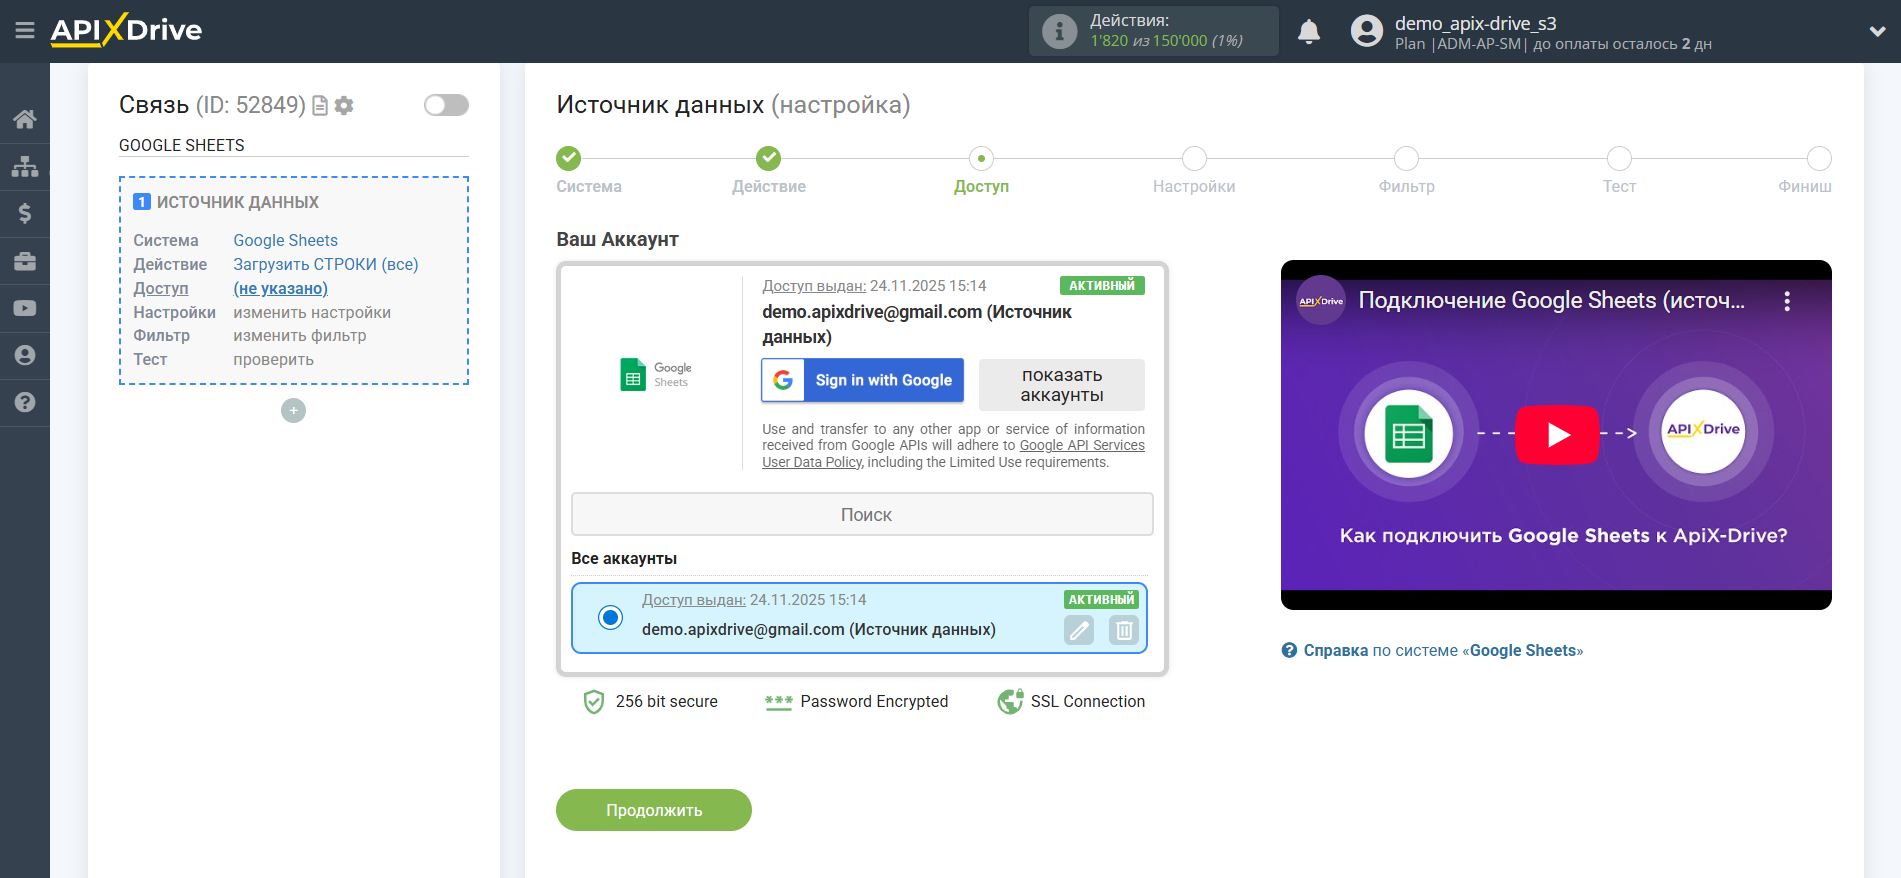Click the 256 bit secure shield icon
Image resolution: width=1901 pixels, height=878 pixels.
(x=594, y=702)
